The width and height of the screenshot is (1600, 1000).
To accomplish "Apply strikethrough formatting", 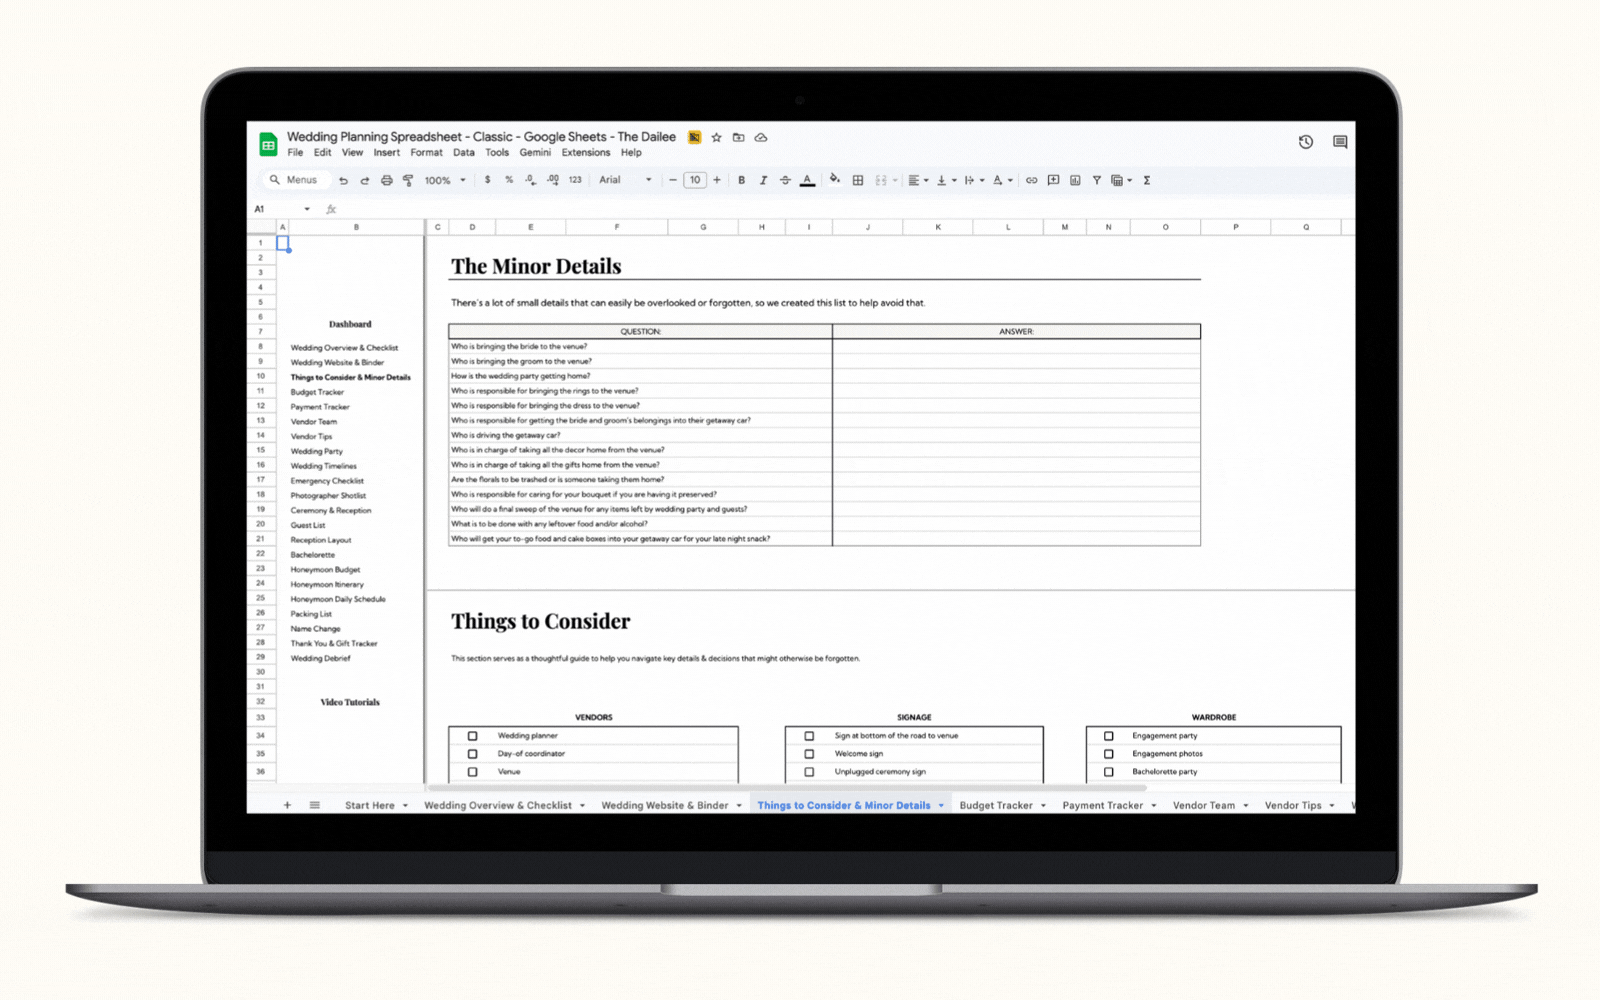I will point(785,180).
